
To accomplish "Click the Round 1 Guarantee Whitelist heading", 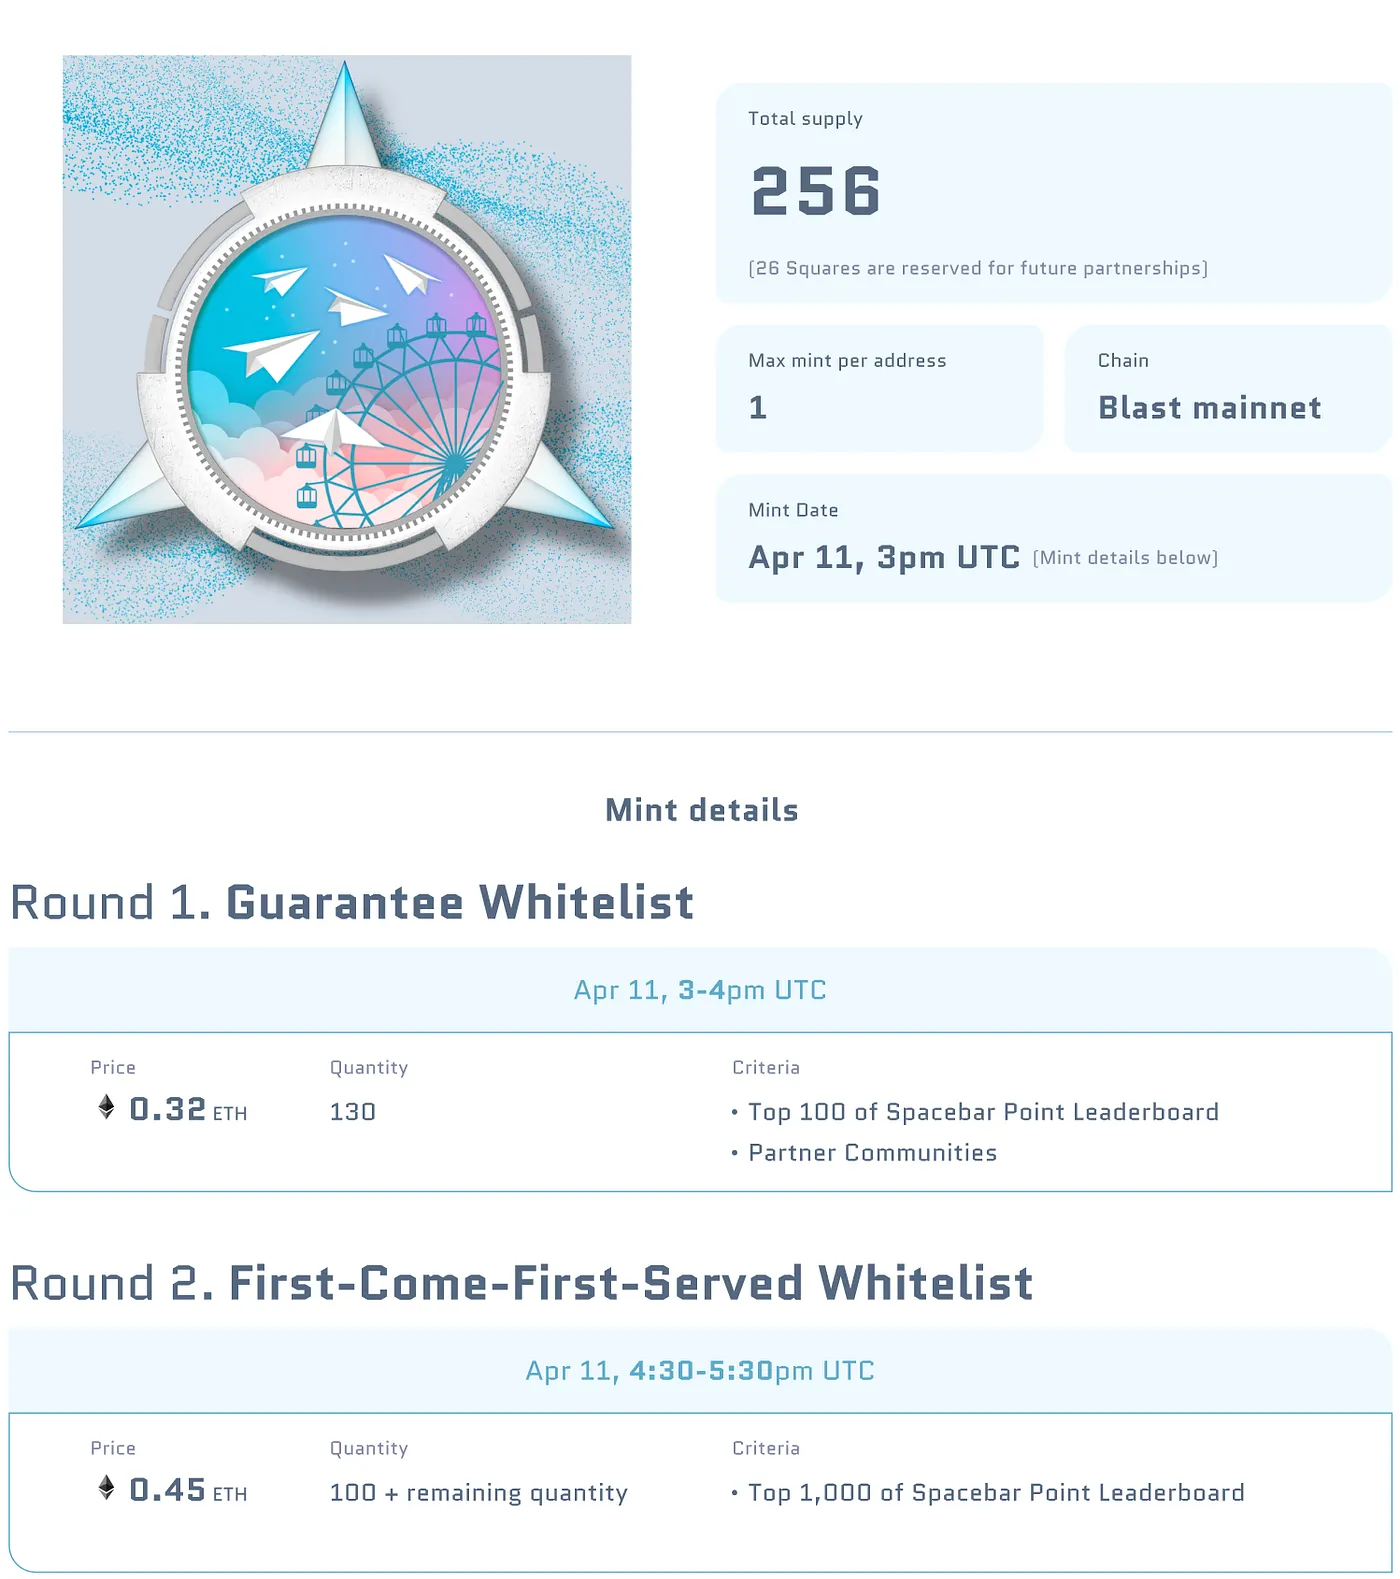I will pyautogui.click(x=352, y=902).
